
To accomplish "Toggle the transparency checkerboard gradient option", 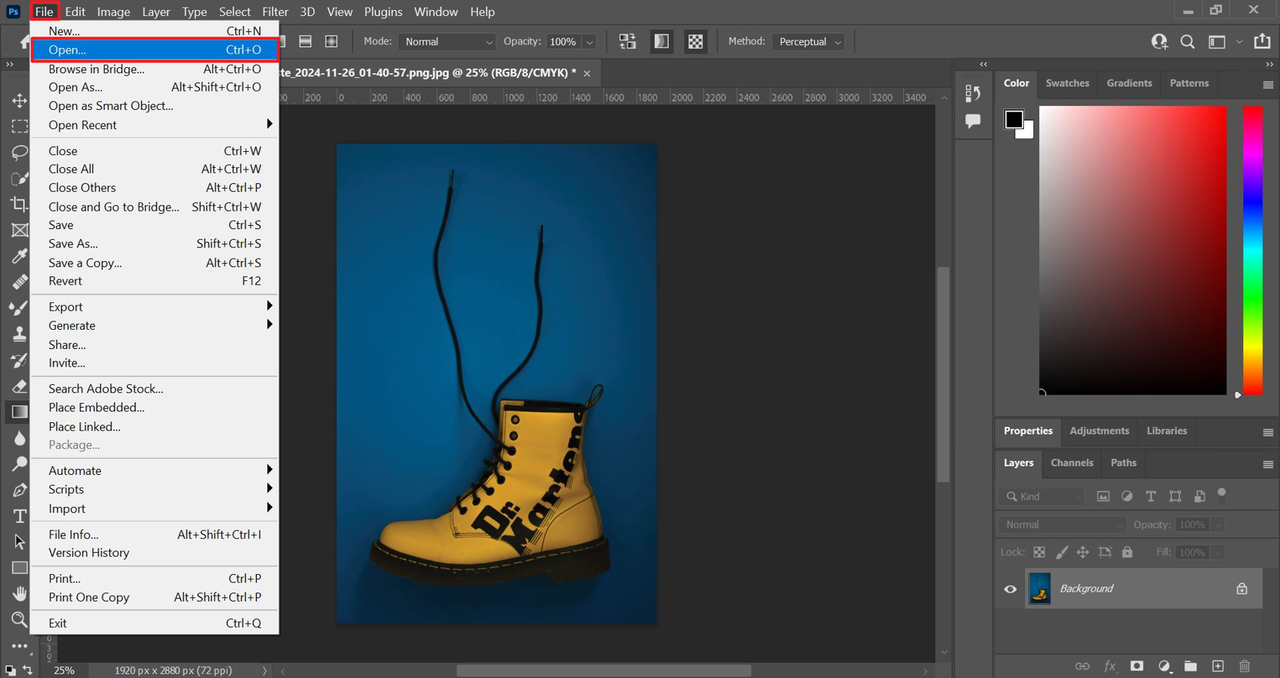I will (x=696, y=42).
